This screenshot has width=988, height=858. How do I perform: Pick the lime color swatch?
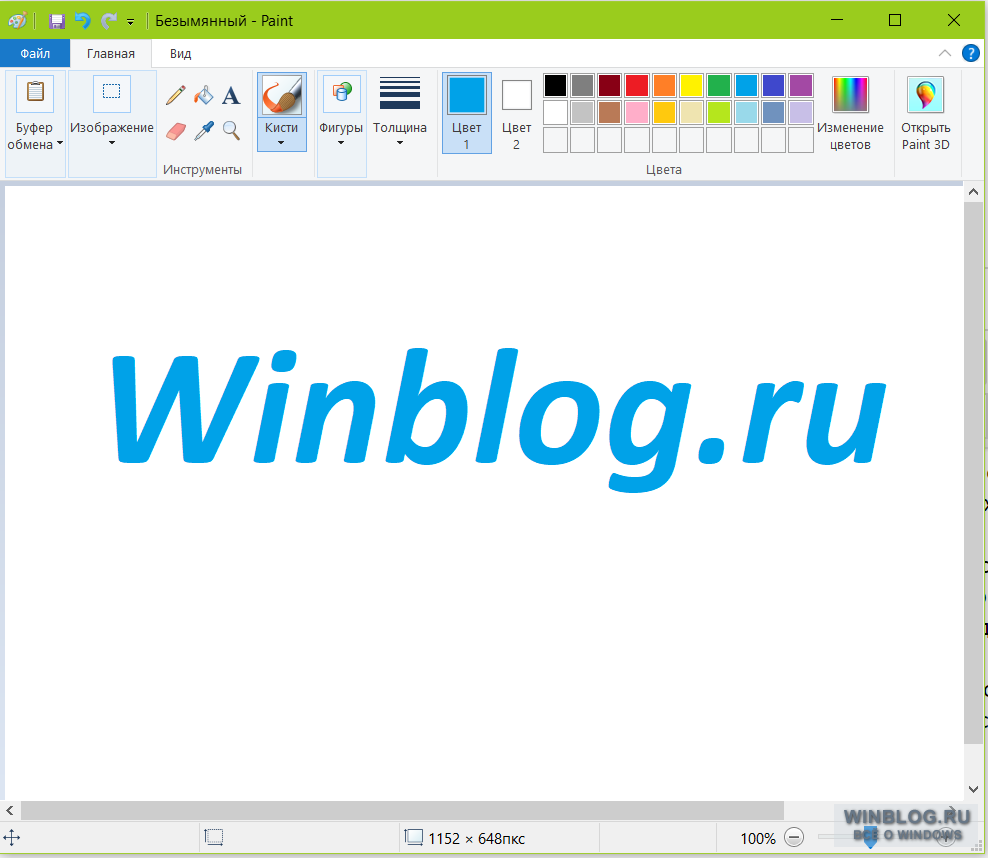click(719, 113)
